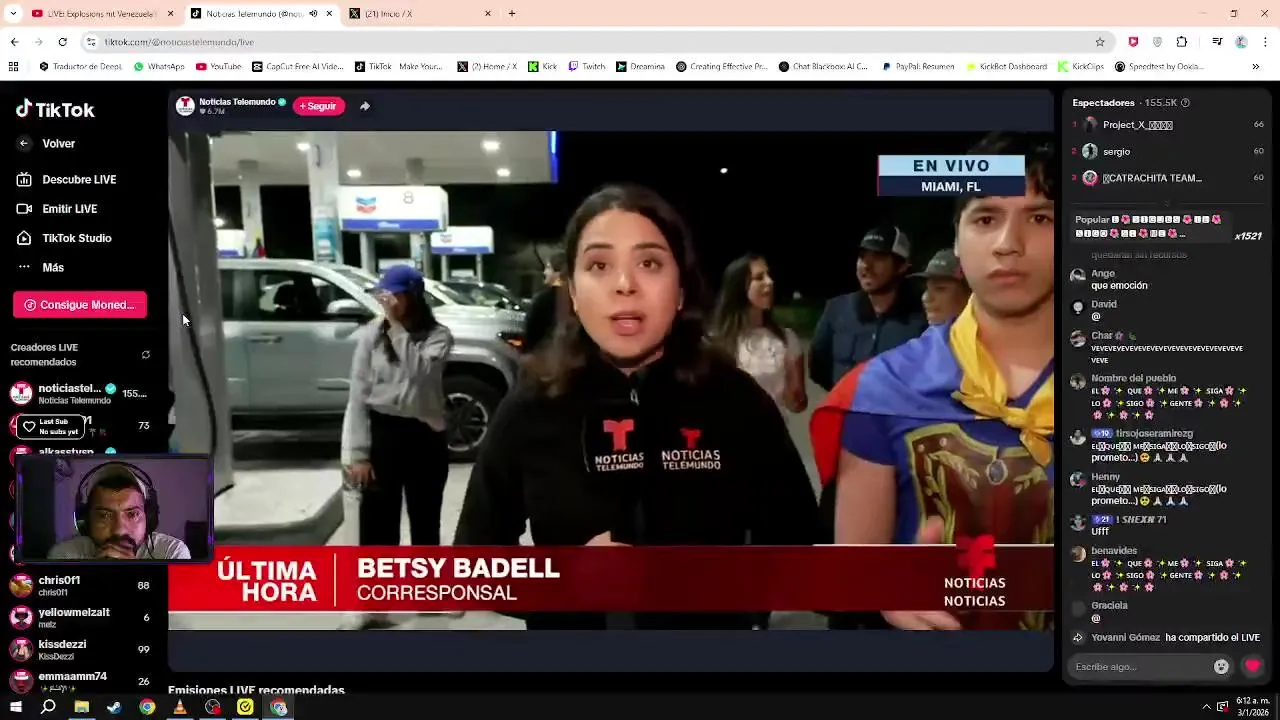The width and height of the screenshot is (1280, 720).
Task: Open Chrome apps grid in bookmarks bar
Action: [x=13, y=67]
